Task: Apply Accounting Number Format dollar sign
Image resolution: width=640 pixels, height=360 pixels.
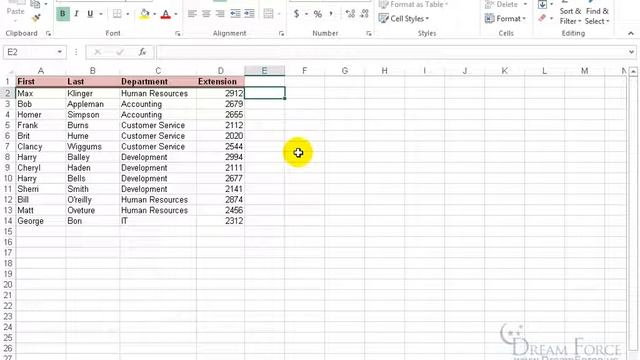Action: pyautogui.click(x=296, y=14)
